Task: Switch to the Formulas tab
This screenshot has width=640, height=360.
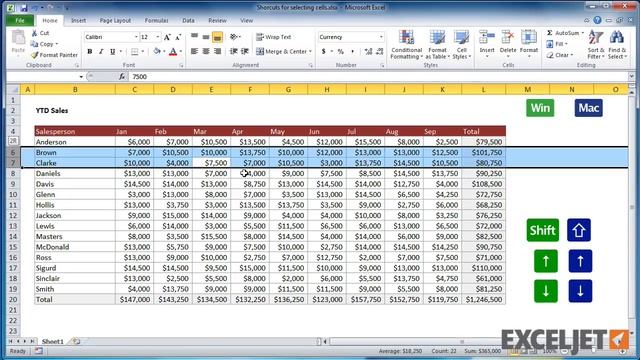Action: pyautogui.click(x=156, y=20)
